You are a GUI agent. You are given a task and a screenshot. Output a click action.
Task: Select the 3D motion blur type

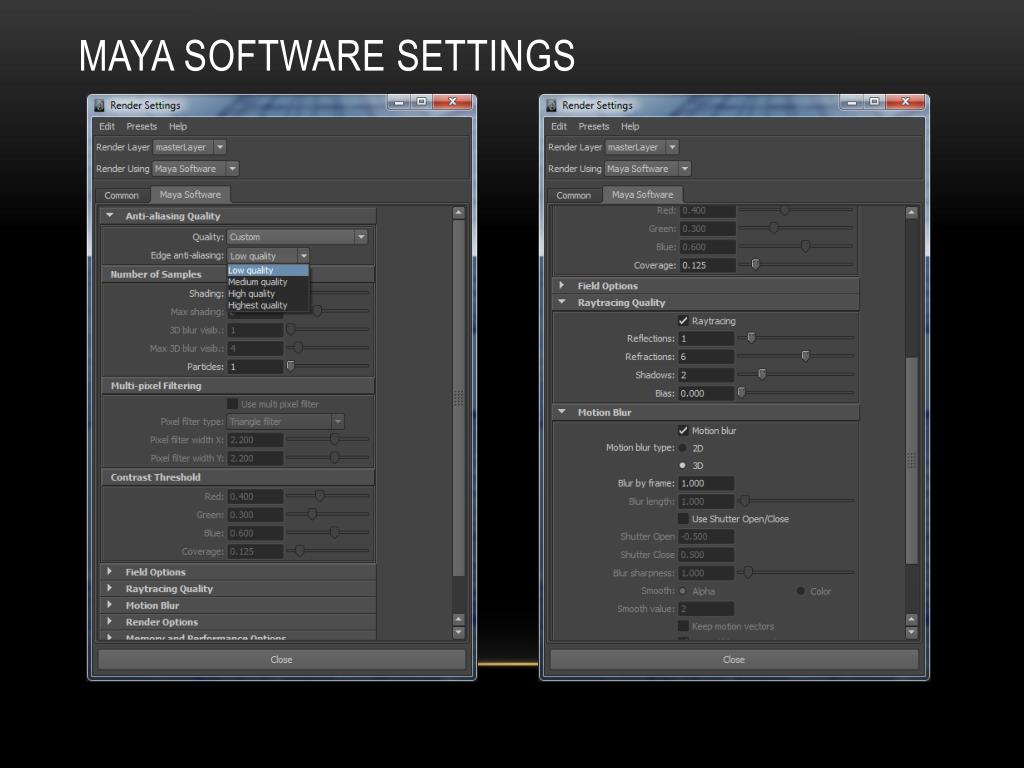682,466
